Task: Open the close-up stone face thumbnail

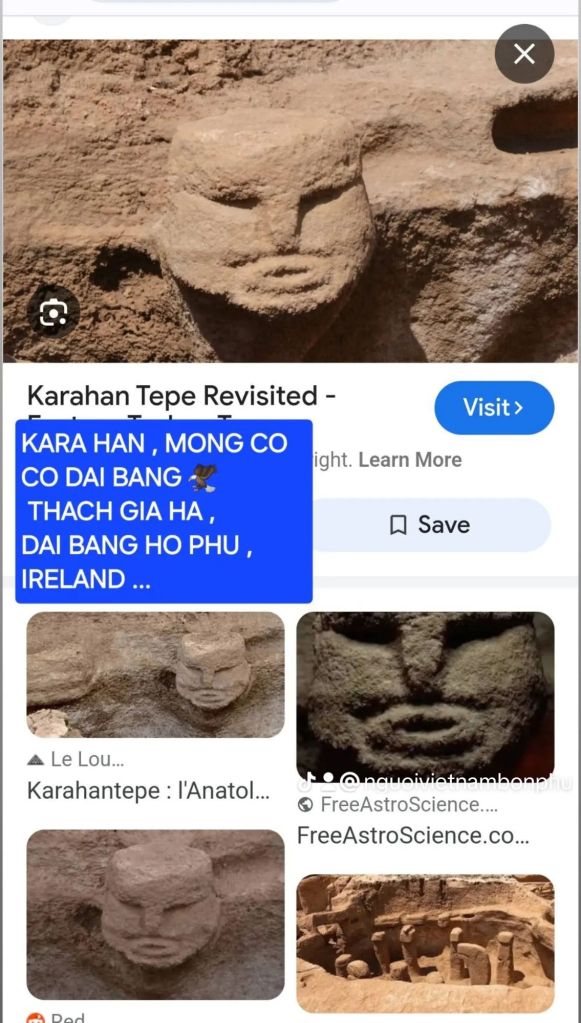Action: 425,695
